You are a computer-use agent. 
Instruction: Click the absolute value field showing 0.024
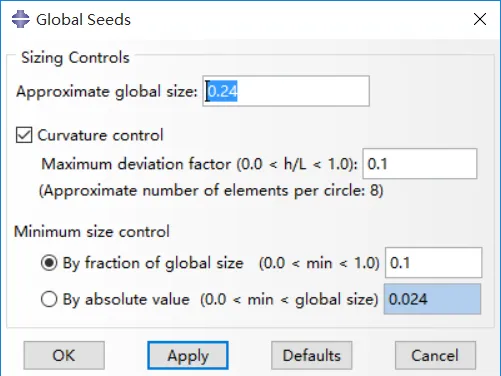(432, 299)
